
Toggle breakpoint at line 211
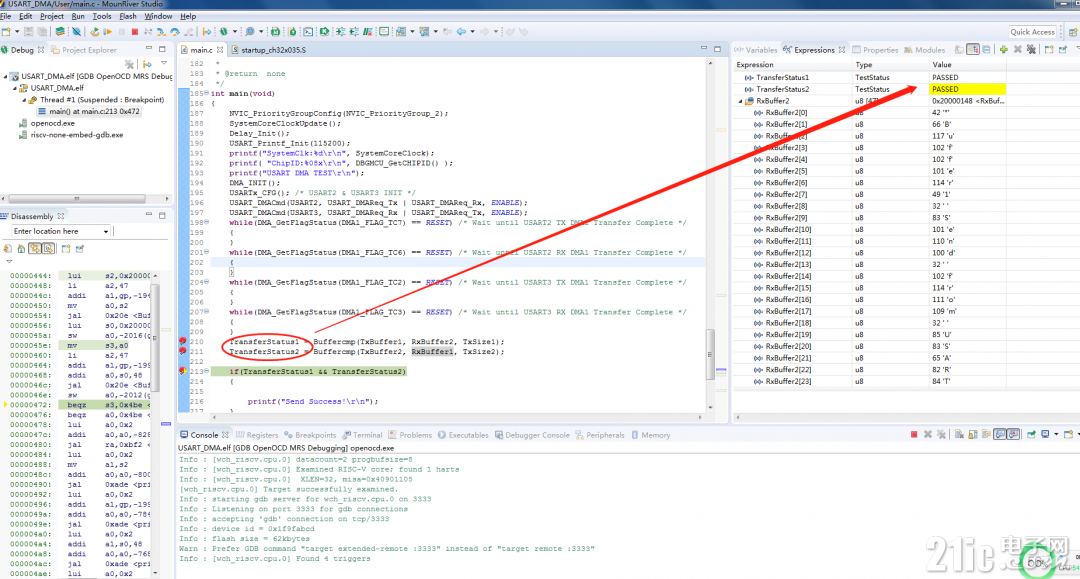tap(183, 351)
